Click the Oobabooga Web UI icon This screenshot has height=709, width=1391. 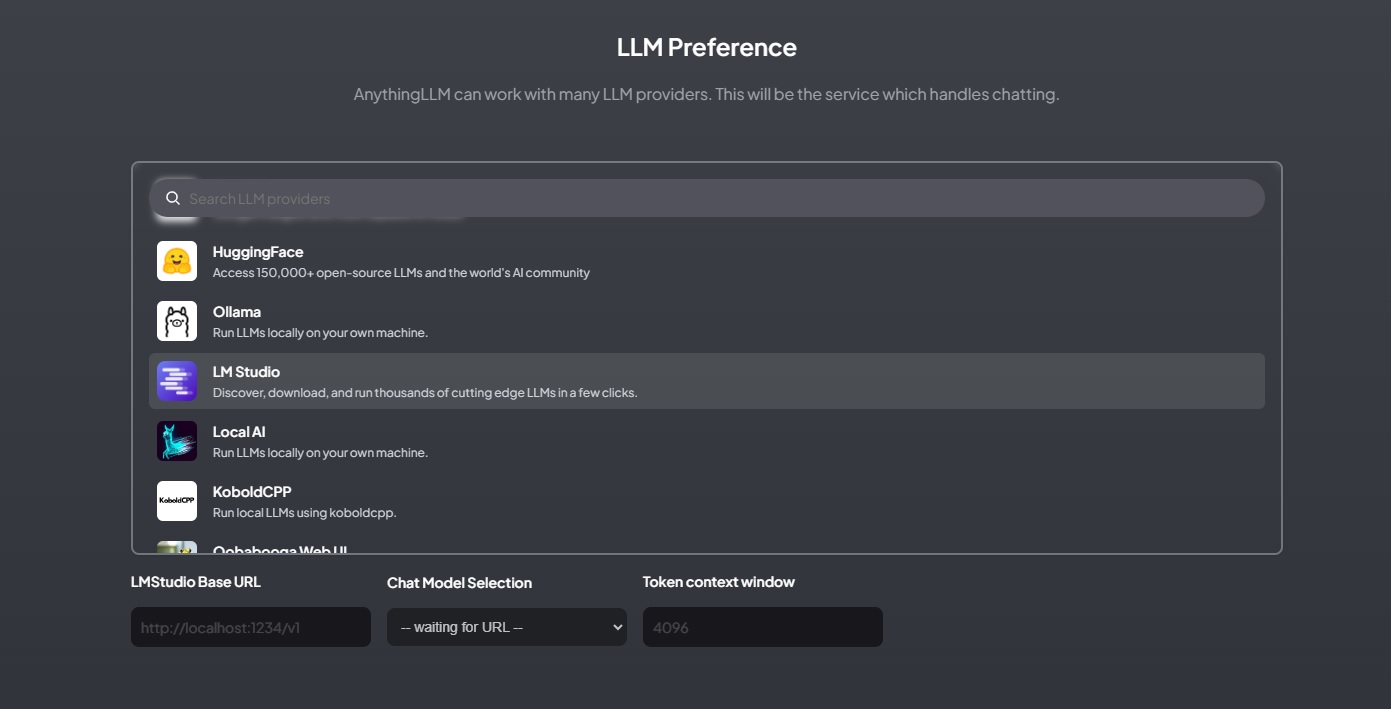point(176,548)
